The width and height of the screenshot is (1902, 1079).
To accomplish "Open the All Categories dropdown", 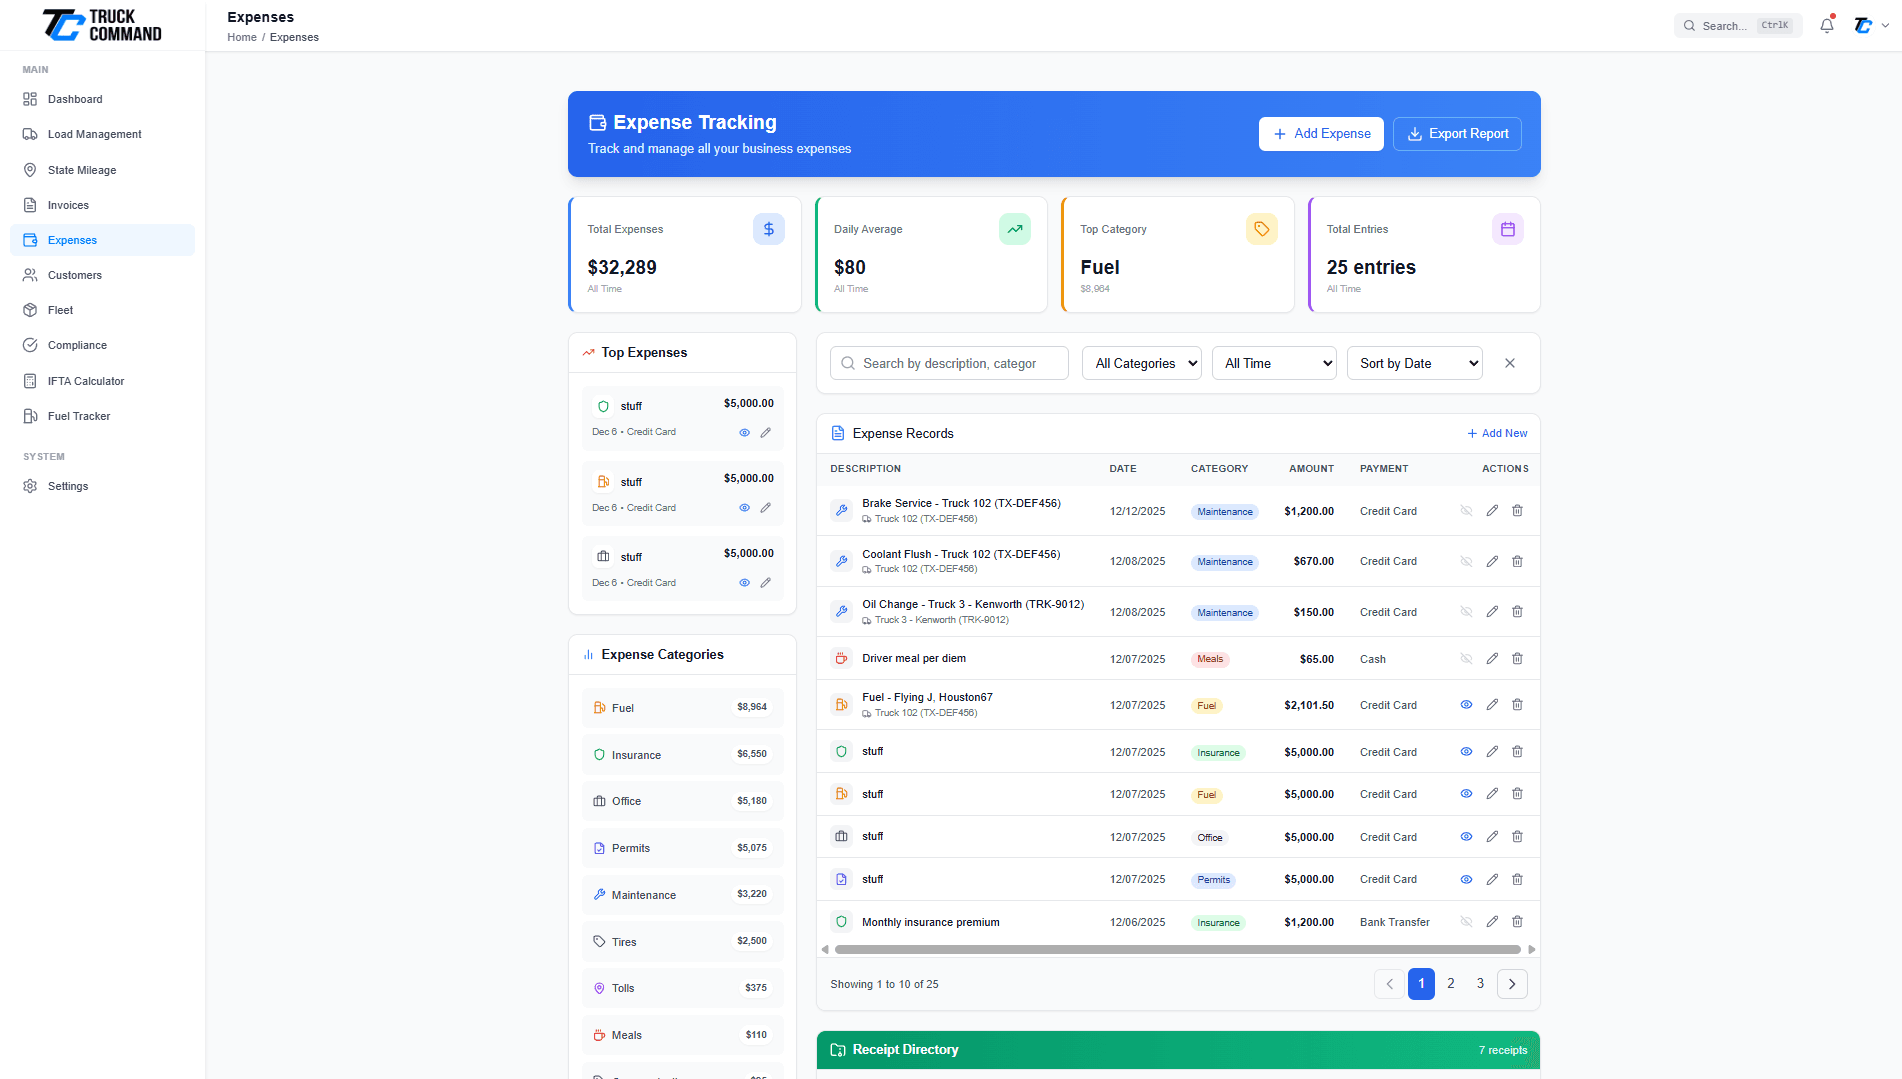I will 1141,363.
